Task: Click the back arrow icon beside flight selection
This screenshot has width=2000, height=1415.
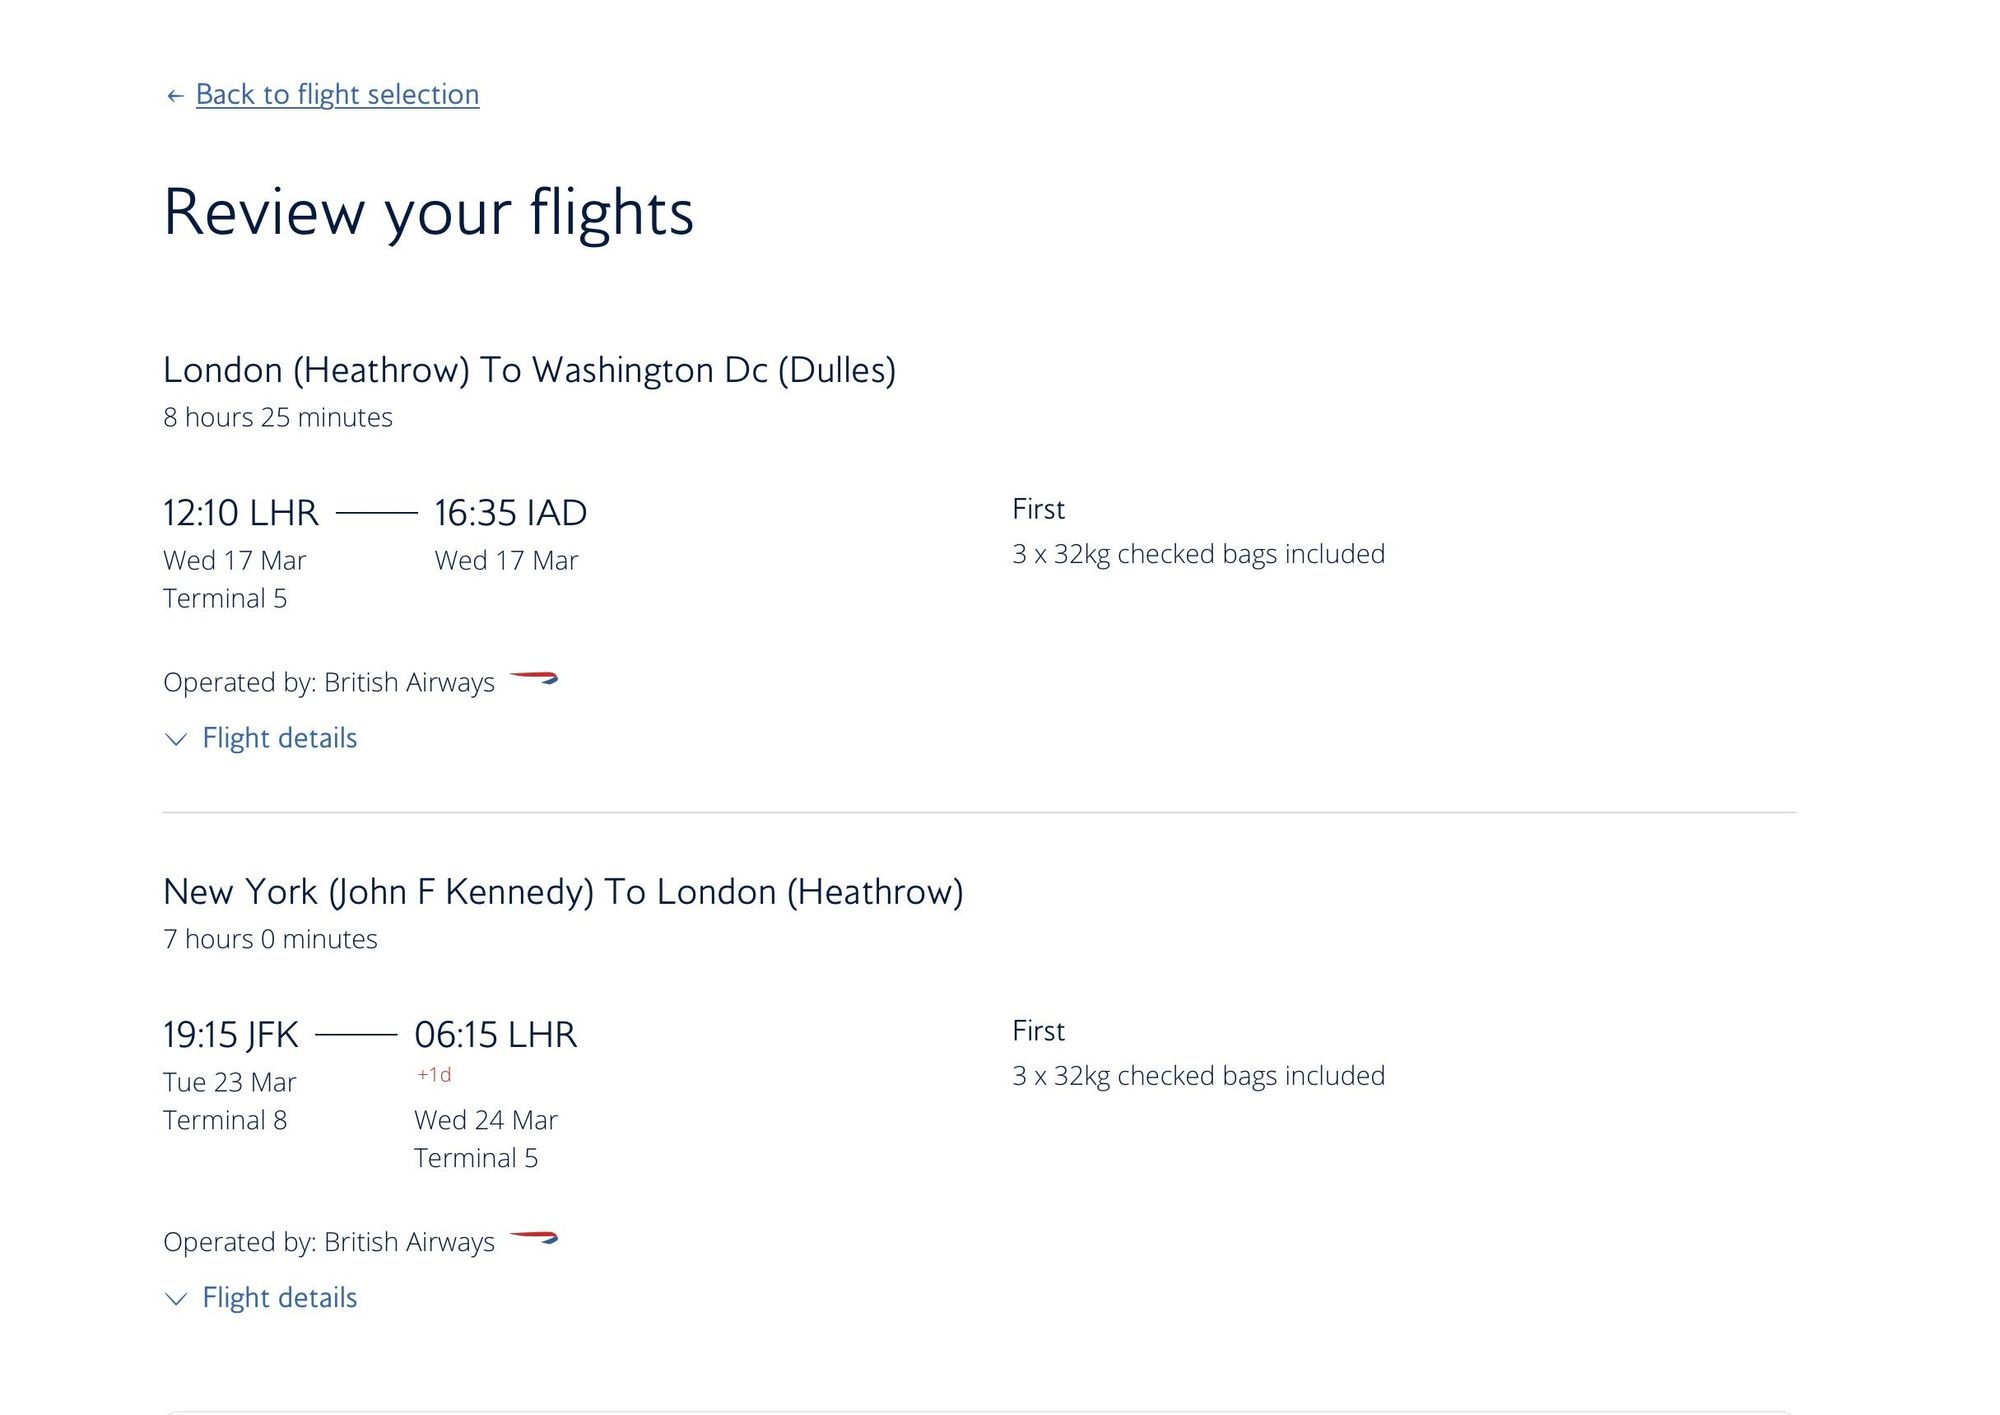Action: click(x=175, y=96)
